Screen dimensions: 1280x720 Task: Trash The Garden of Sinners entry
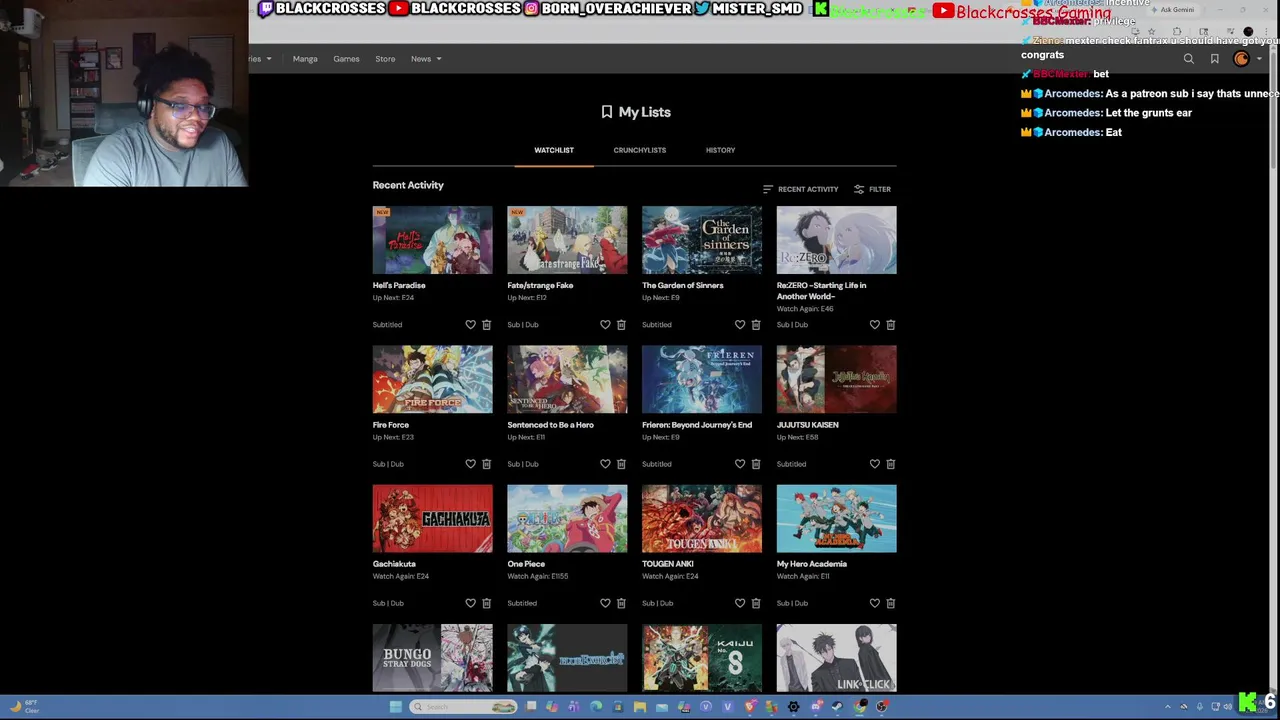[756, 325]
